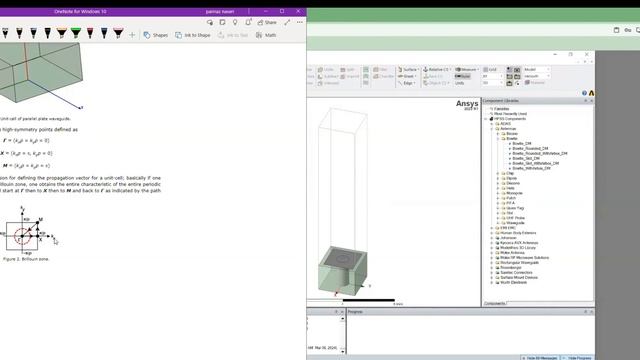
Task: Click the lightbulb tell-me icon in OneNote
Action: [x=235, y=22]
